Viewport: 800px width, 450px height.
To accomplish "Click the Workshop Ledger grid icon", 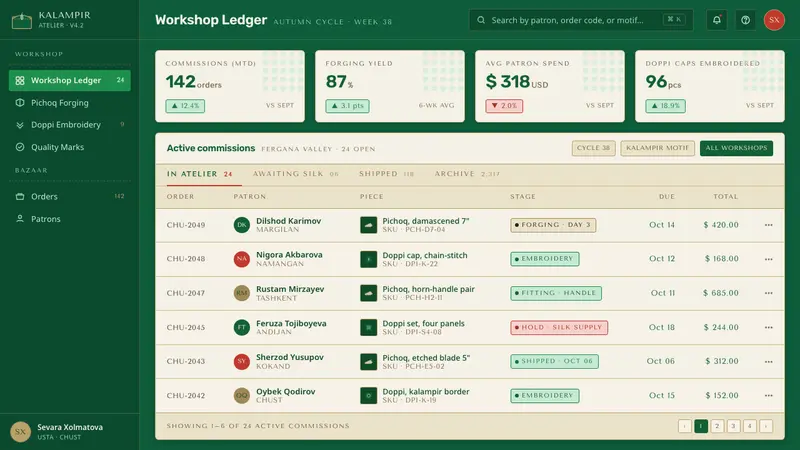I will pyautogui.click(x=20, y=81).
